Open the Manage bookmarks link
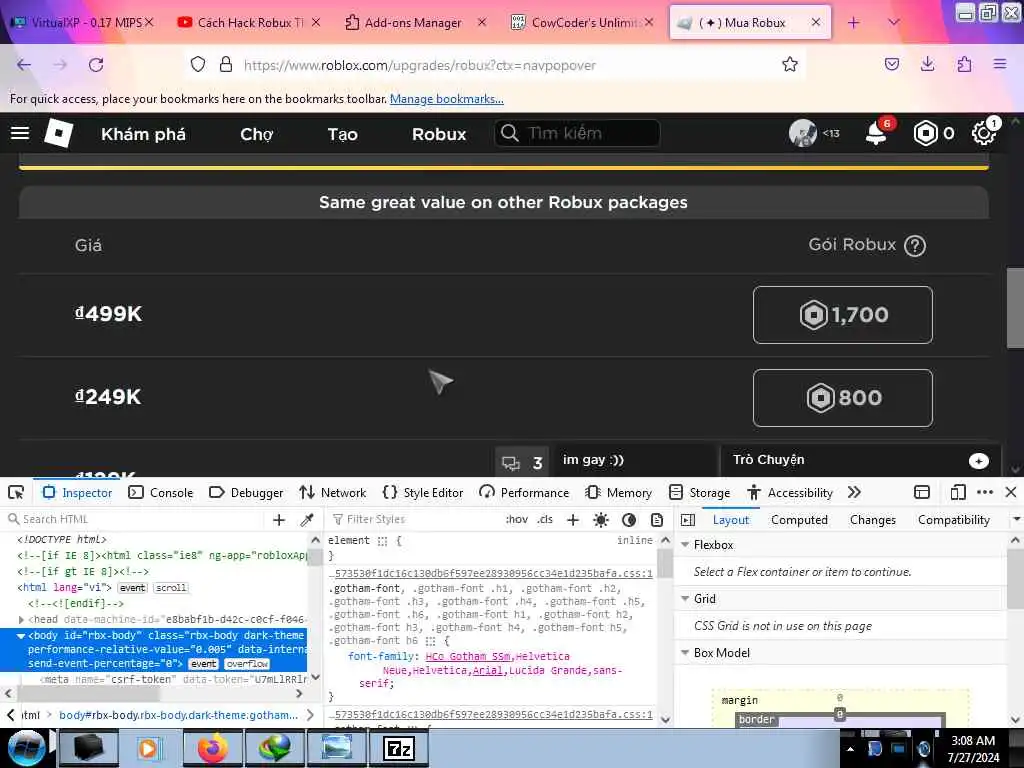 (447, 99)
